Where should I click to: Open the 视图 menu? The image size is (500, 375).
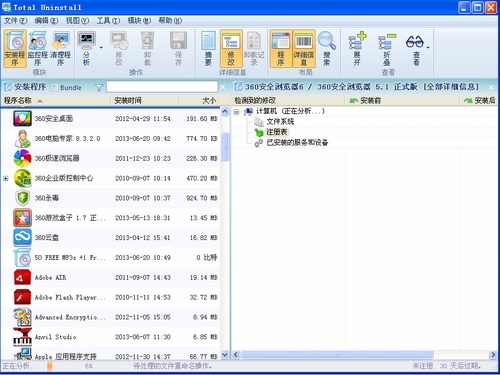pos(77,21)
